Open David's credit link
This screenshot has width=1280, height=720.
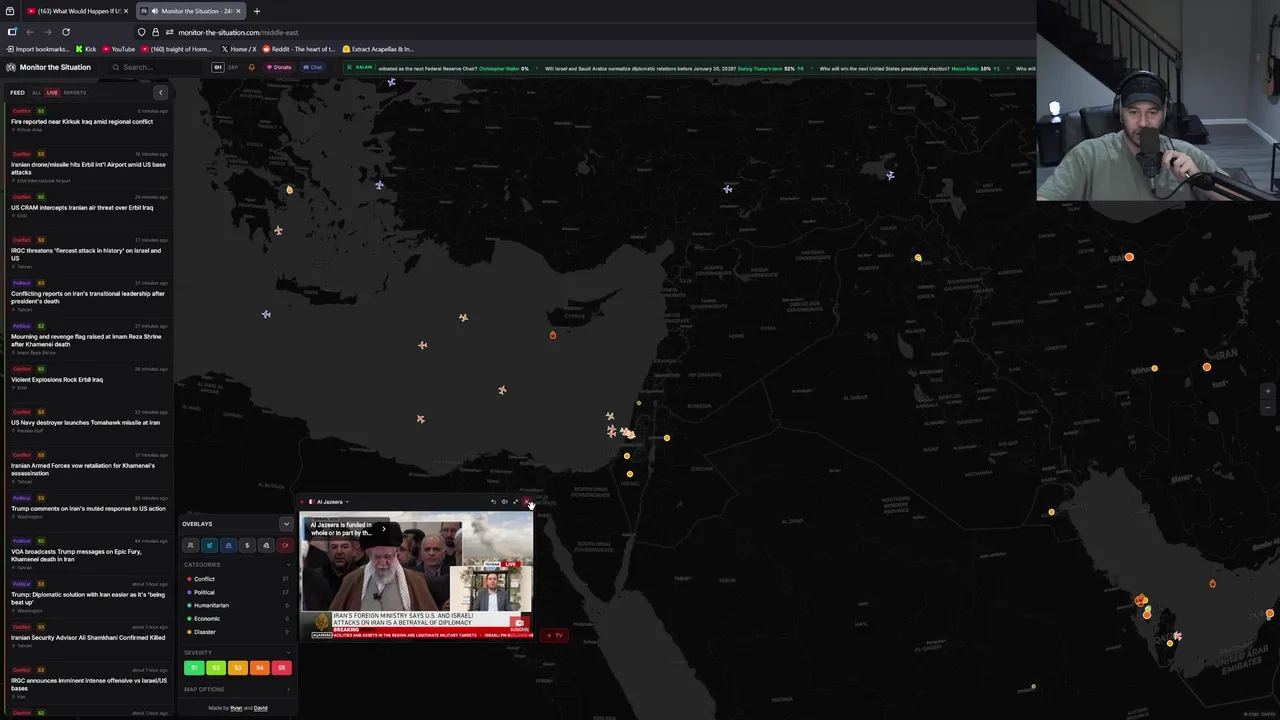[x=260, y=708]
